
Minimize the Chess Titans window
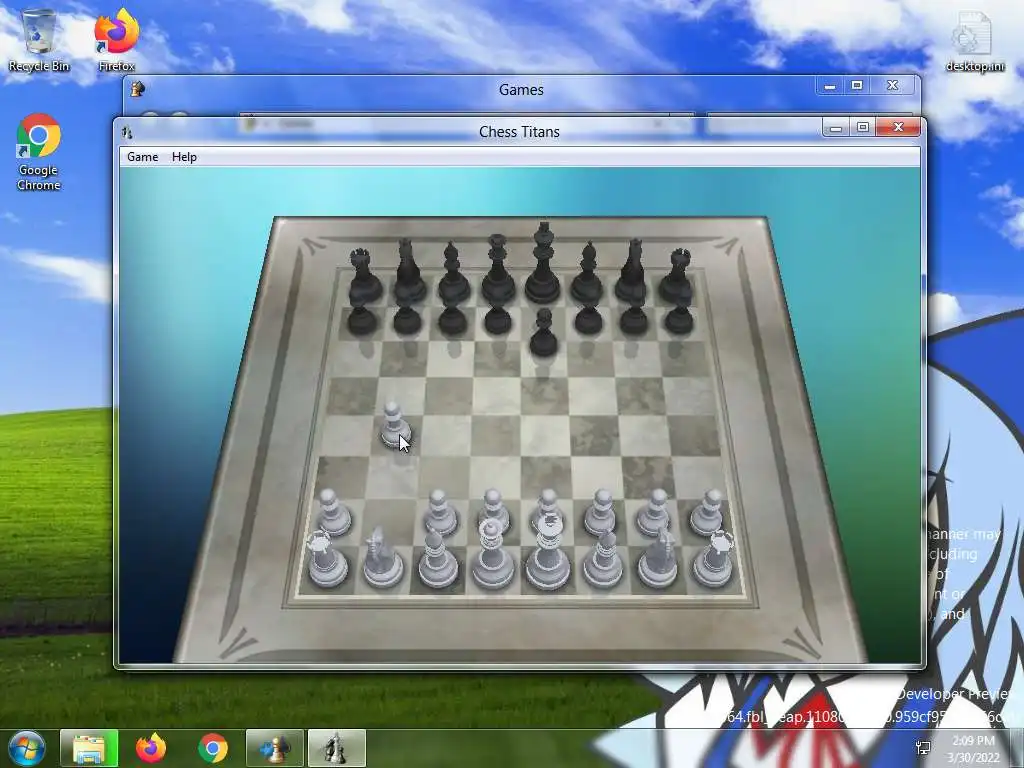(835, 127)
